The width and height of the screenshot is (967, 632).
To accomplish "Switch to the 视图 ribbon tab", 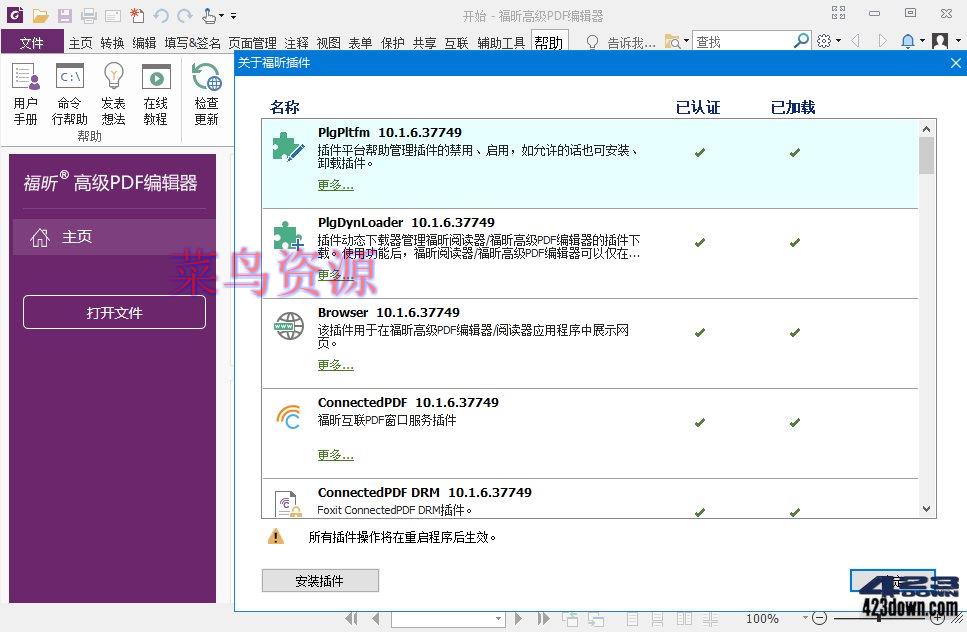I will tap(329, 42).
